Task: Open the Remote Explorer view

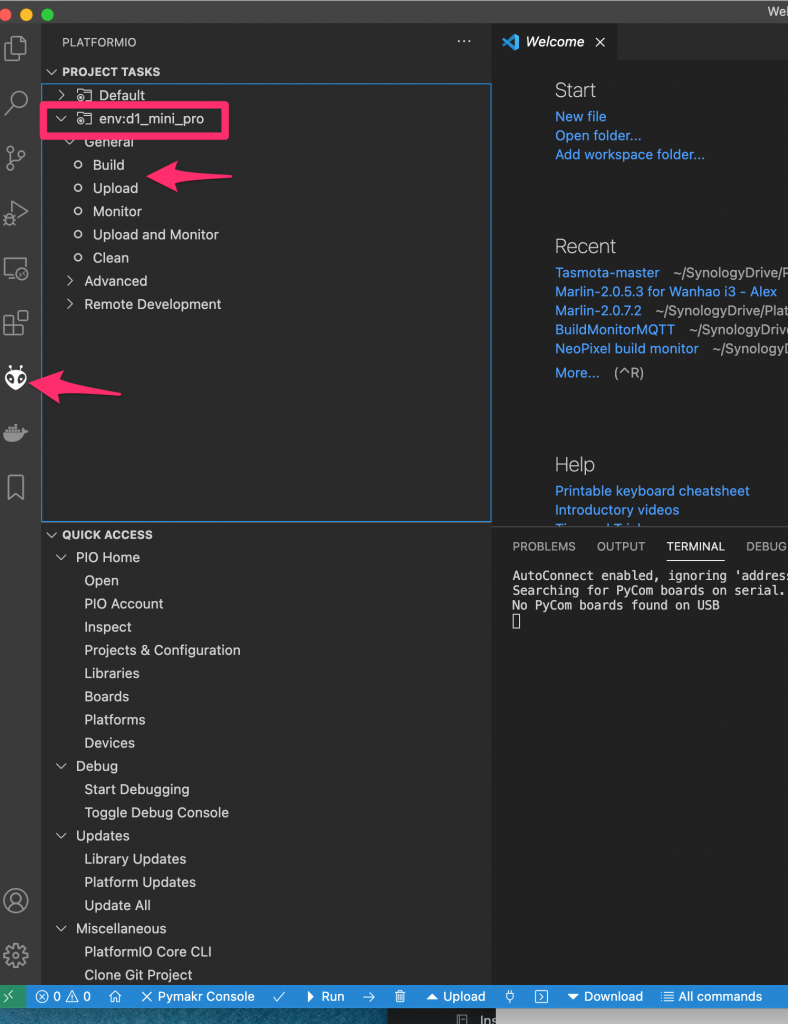Action: pyautogui.click(x=16, y=268)
